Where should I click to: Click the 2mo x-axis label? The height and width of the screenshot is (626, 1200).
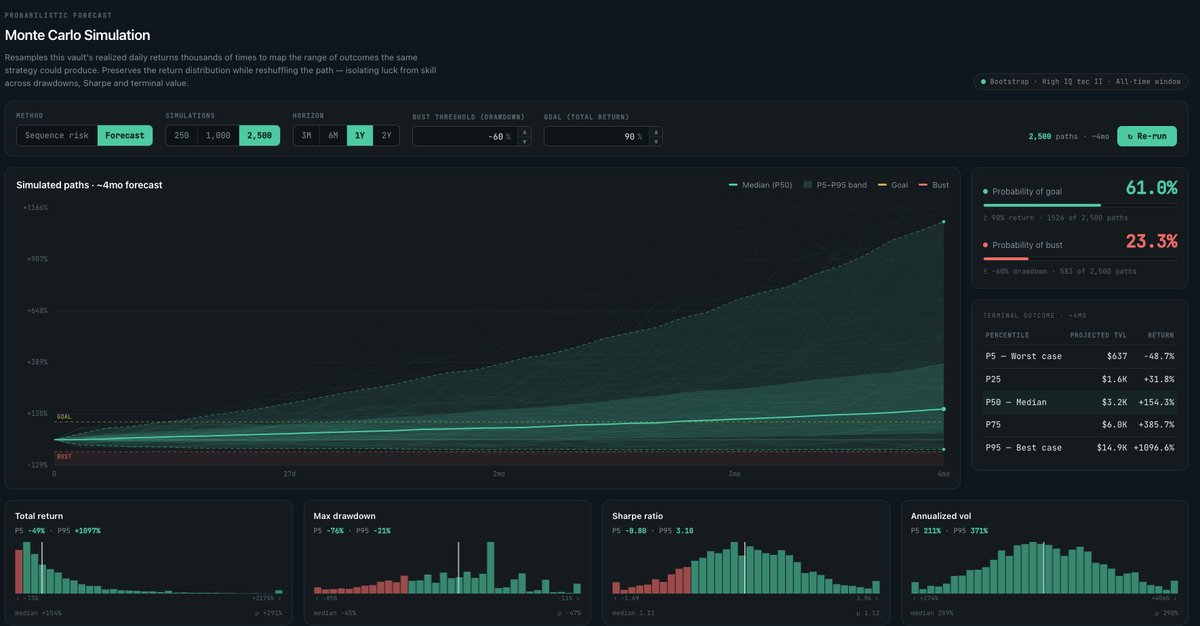point(498,473)
